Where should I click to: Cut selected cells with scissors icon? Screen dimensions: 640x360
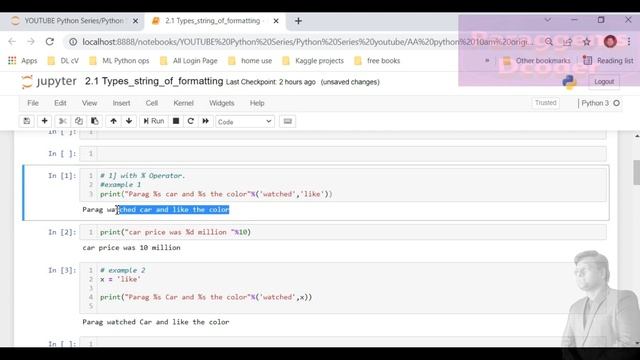pyautogui.click(x=62, y=121)
